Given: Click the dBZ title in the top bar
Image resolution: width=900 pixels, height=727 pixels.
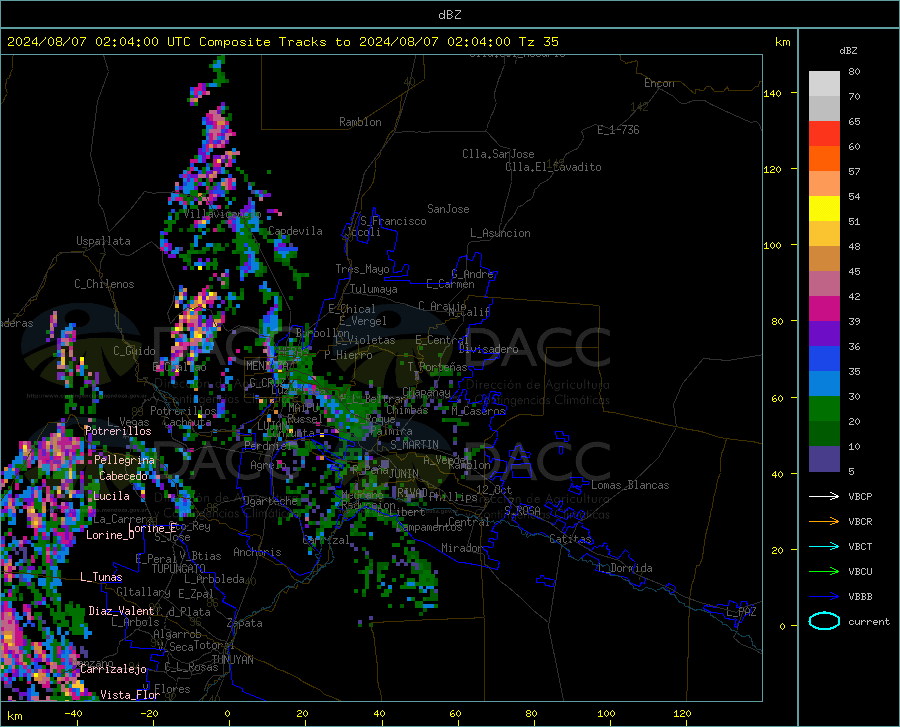Looking at the screenshot, I should [x=449, y=15].
